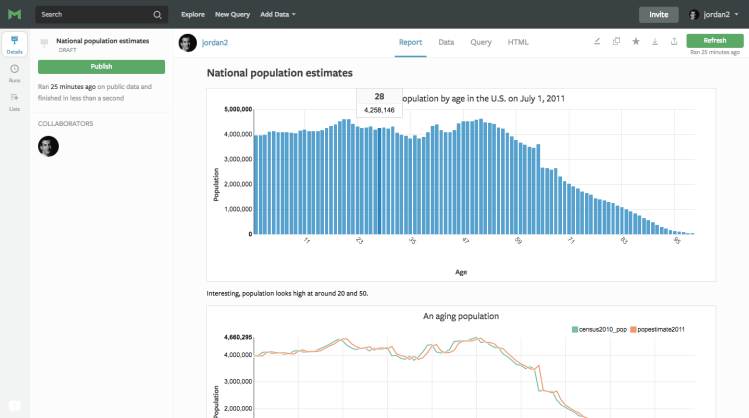Open the jordan2 account dropdown menu
Image resolution: width=749 pixels, height=418 pixels.
(714, 15)
